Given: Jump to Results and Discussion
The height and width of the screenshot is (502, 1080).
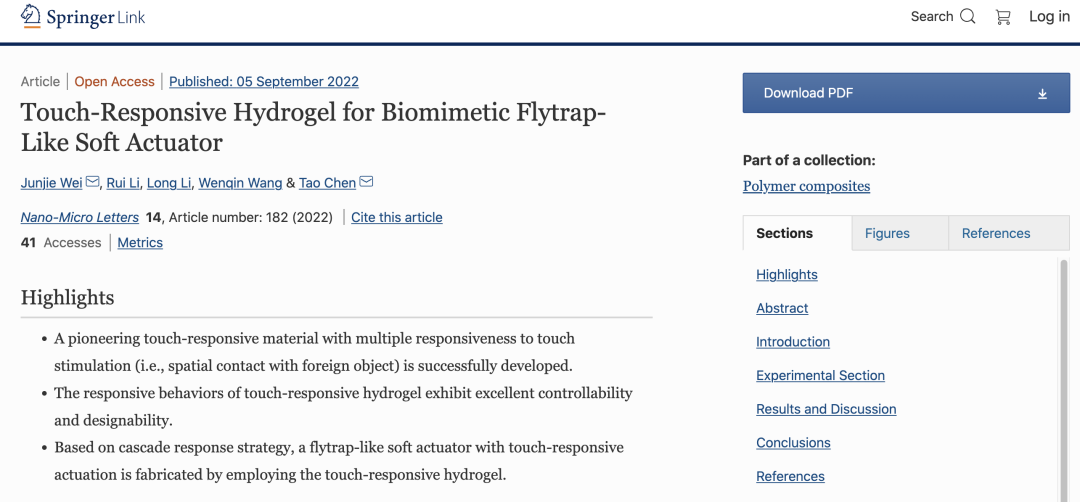Looking at the screenshot, I should point(826,409).
